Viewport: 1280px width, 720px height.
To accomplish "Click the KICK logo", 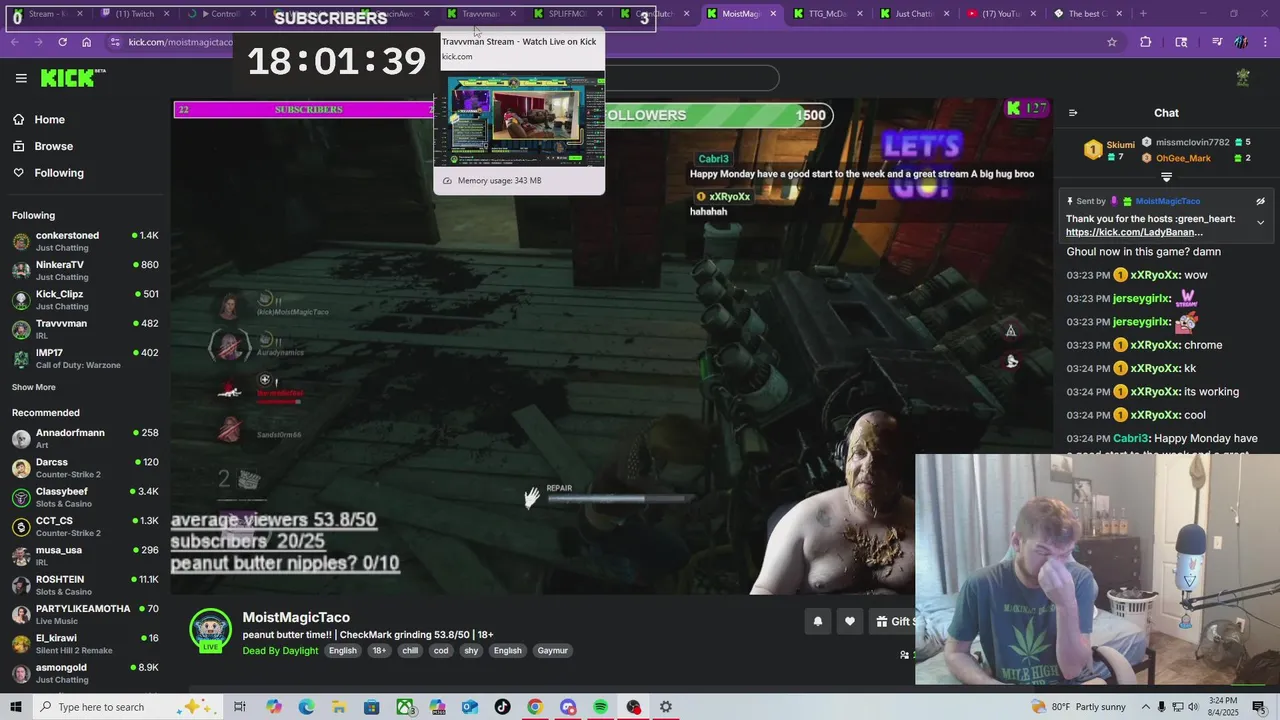I will [x=73, y=78].
